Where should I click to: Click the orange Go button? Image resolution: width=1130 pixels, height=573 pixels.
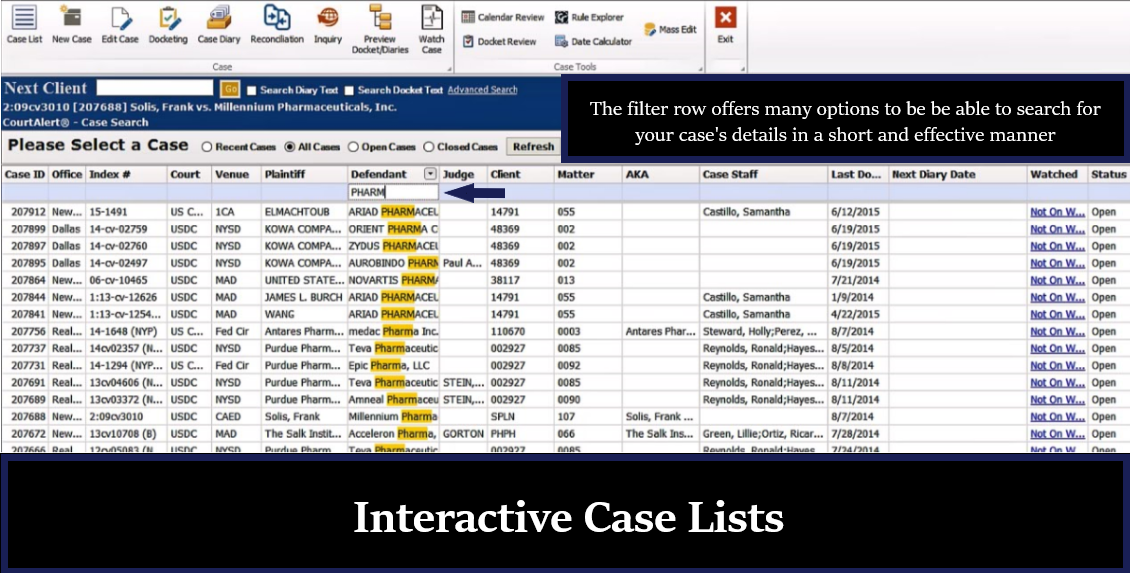(230, 89)
